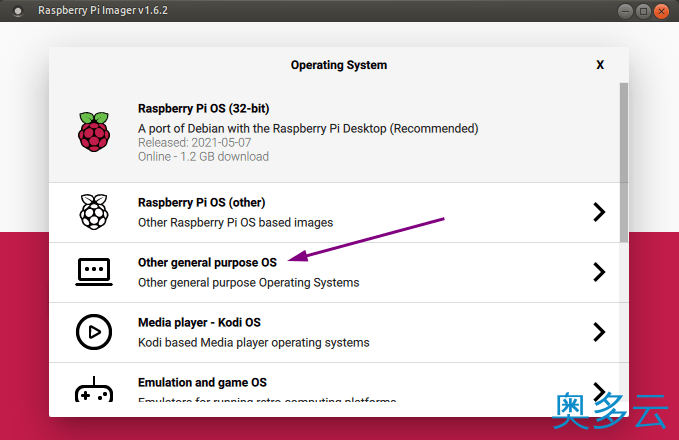
Task: Click the OS list vertical scrollbar
Action: 624,162
